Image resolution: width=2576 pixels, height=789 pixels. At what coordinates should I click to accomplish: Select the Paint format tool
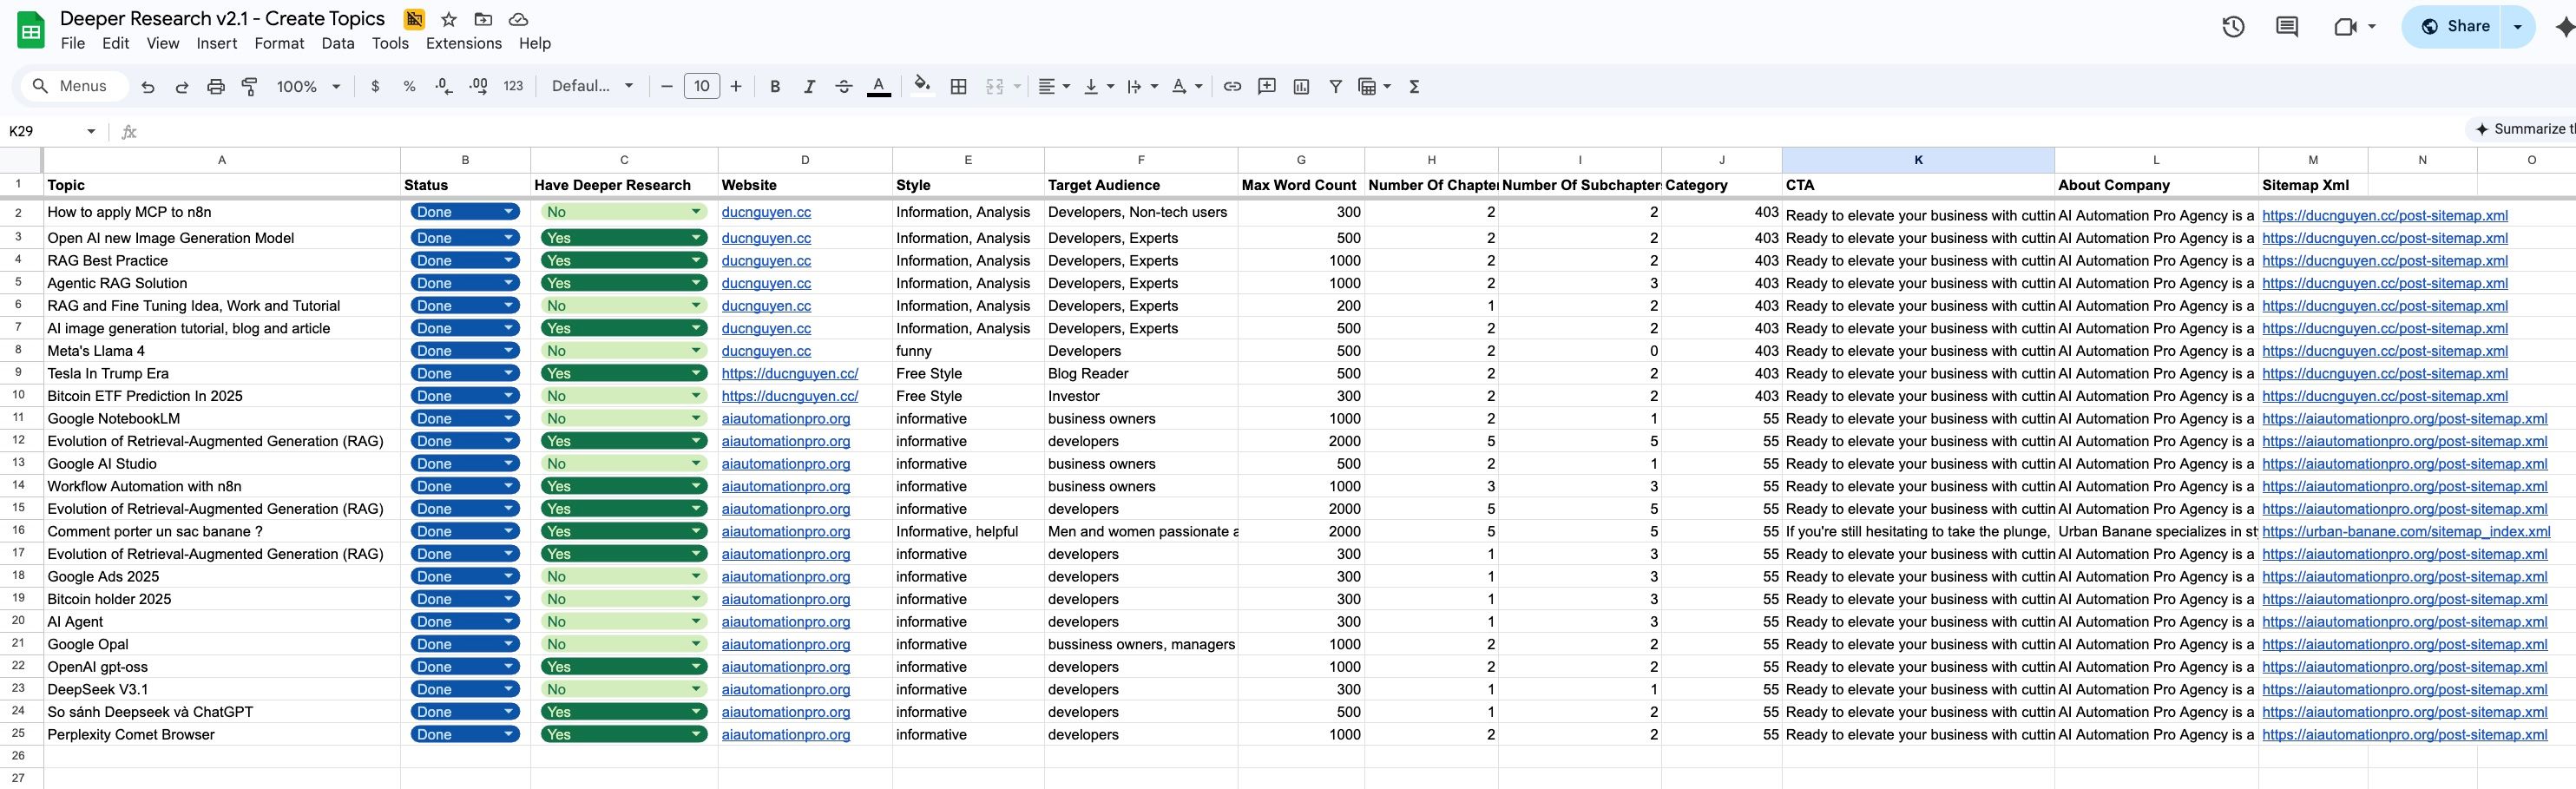(x=250, y=87)
